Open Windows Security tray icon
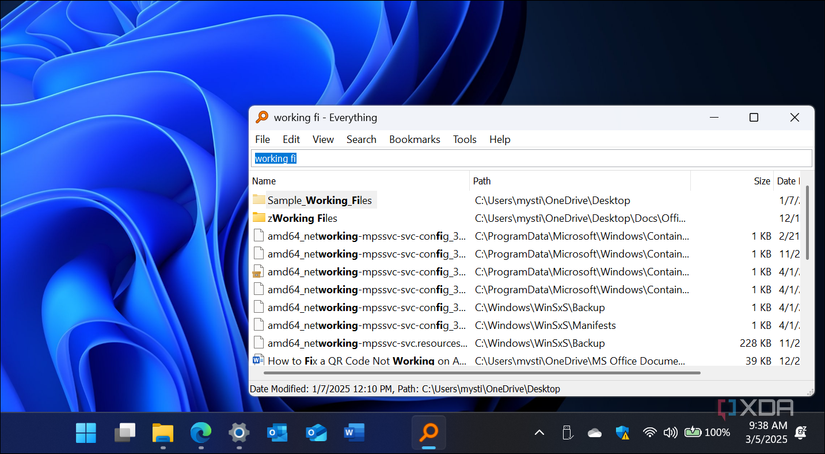825x454 pixels. tap(622, 432)
